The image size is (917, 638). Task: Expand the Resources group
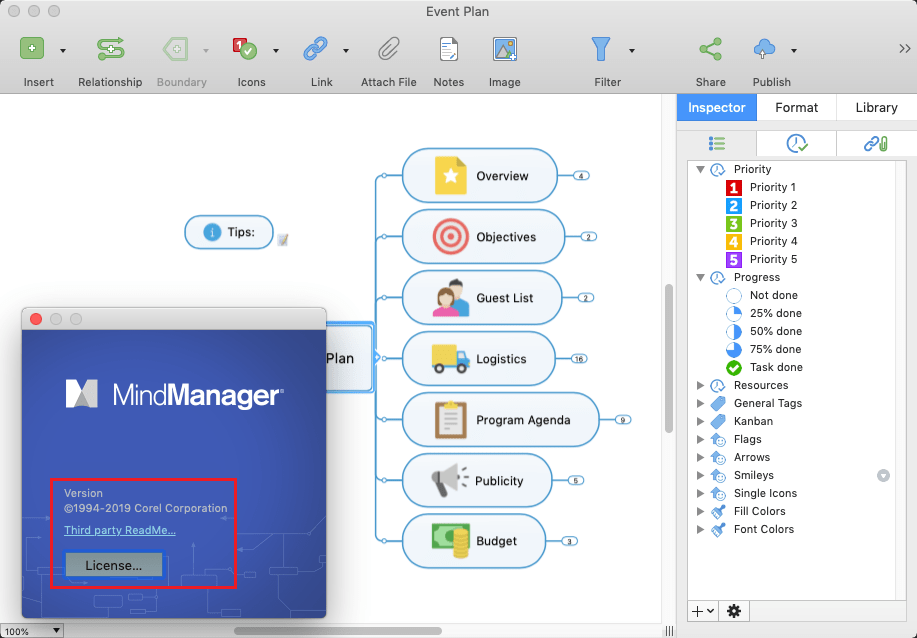coord(700,385)
